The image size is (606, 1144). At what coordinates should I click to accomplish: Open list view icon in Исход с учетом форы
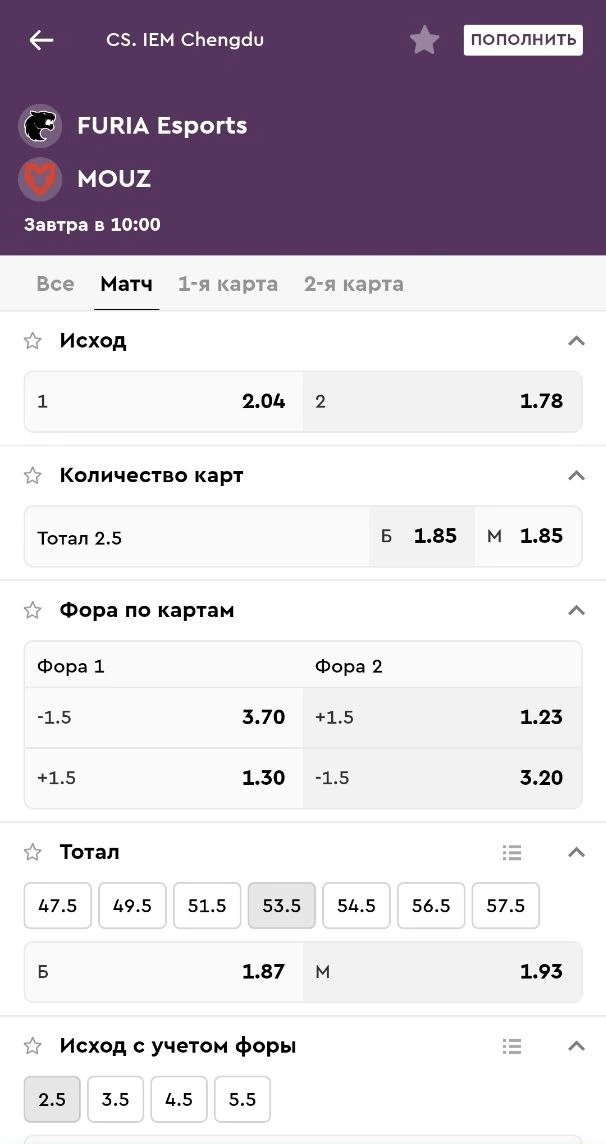(x=512, y=1047)
